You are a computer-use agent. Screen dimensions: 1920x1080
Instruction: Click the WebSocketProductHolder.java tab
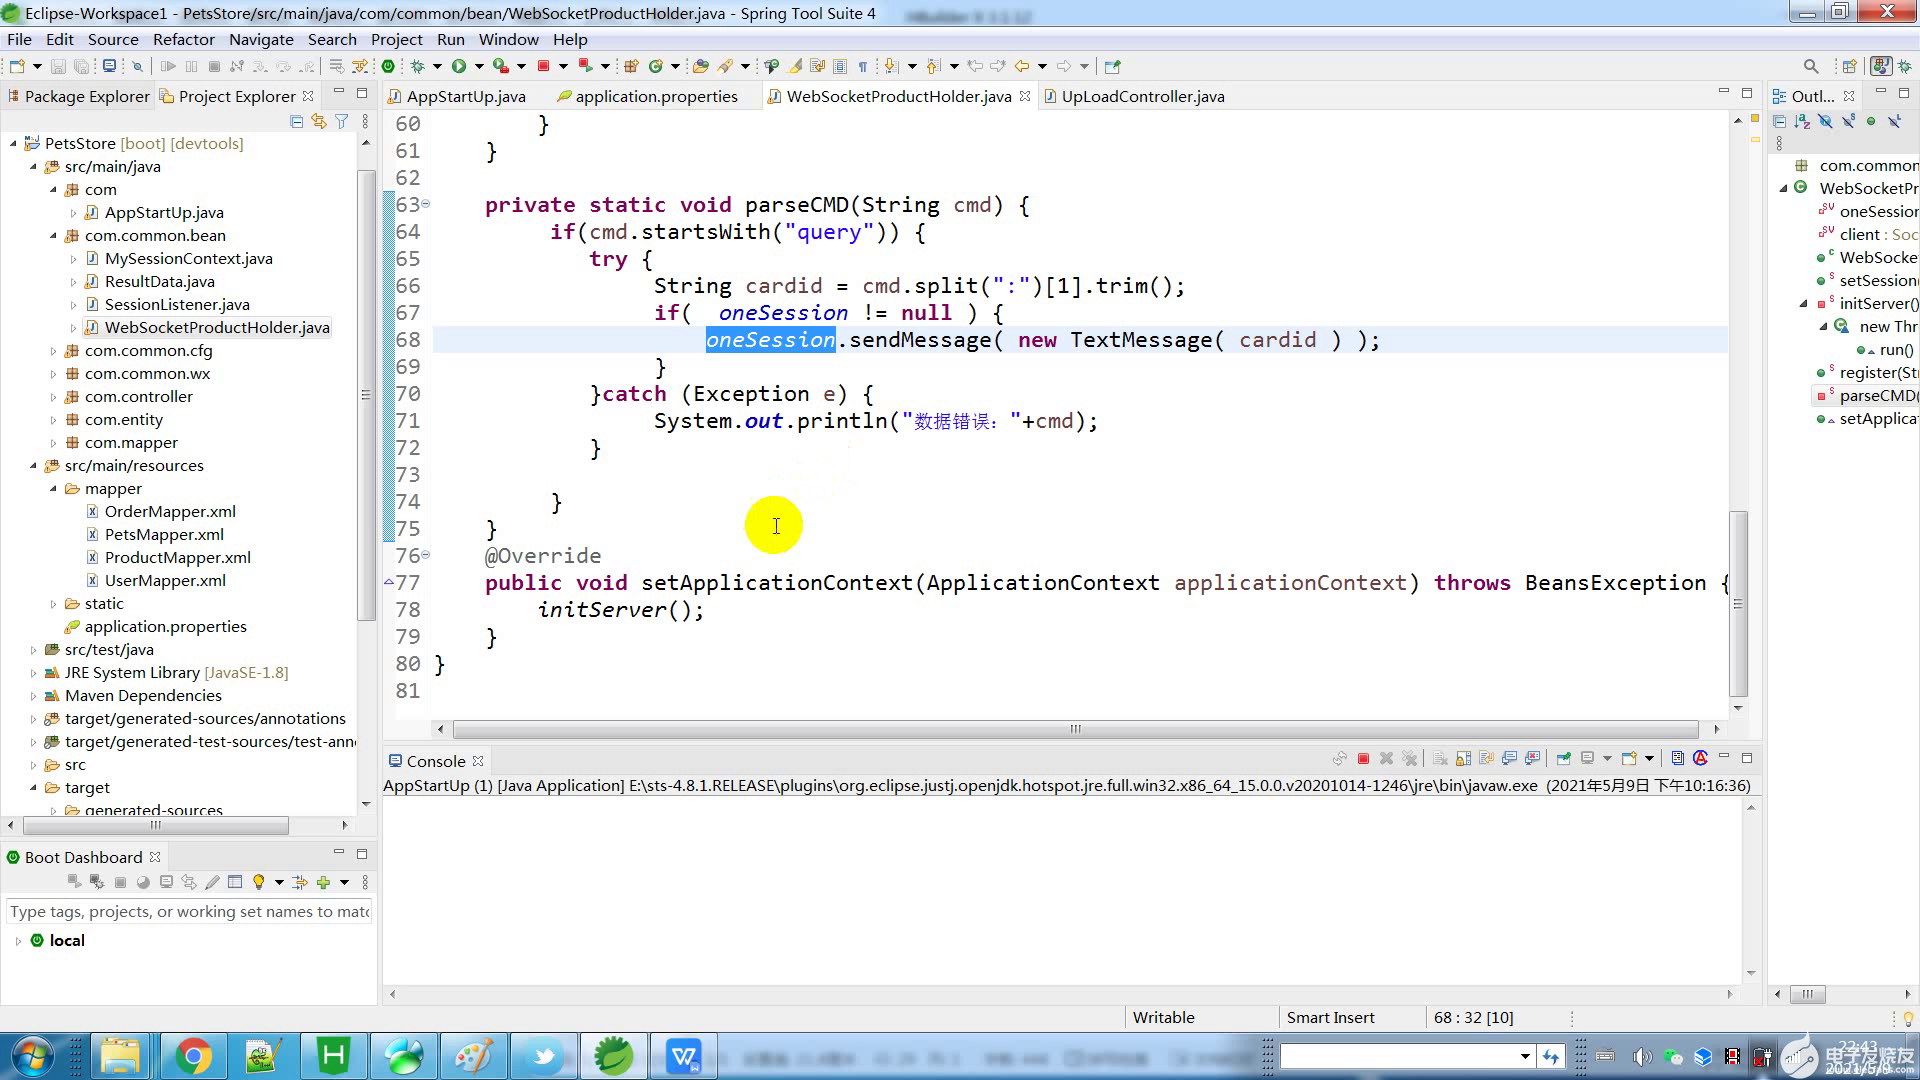click(899, 96)
